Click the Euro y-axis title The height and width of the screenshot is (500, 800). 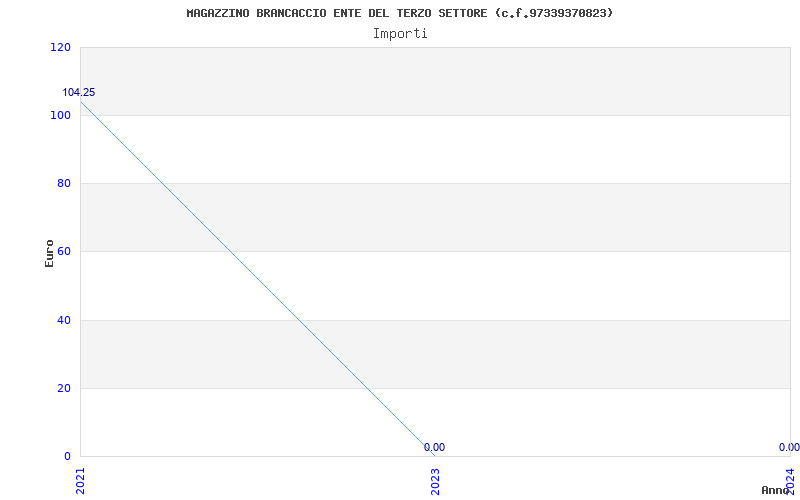pyautogui.click(x=49, y=254)
